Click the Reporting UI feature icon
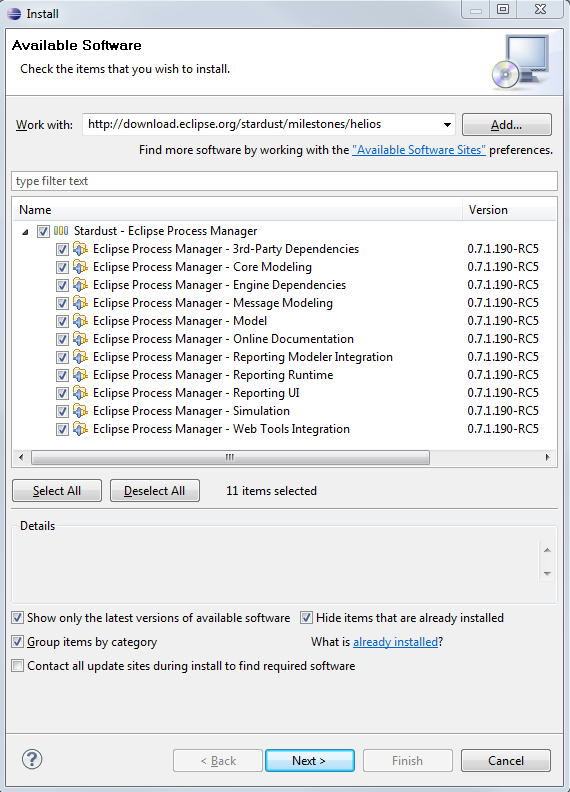Image resolution: width=570 pixels, height=792 pixels. (x=80, y=392)
